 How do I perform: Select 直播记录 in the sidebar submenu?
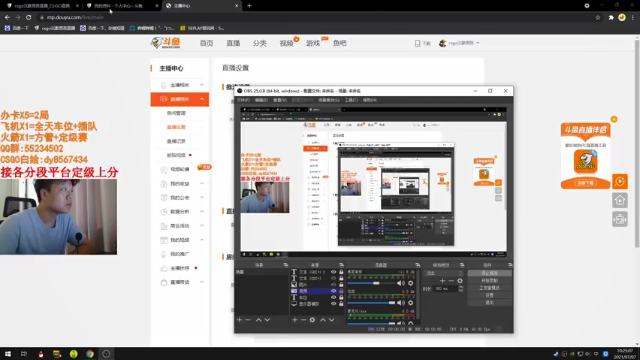(176, 141)
